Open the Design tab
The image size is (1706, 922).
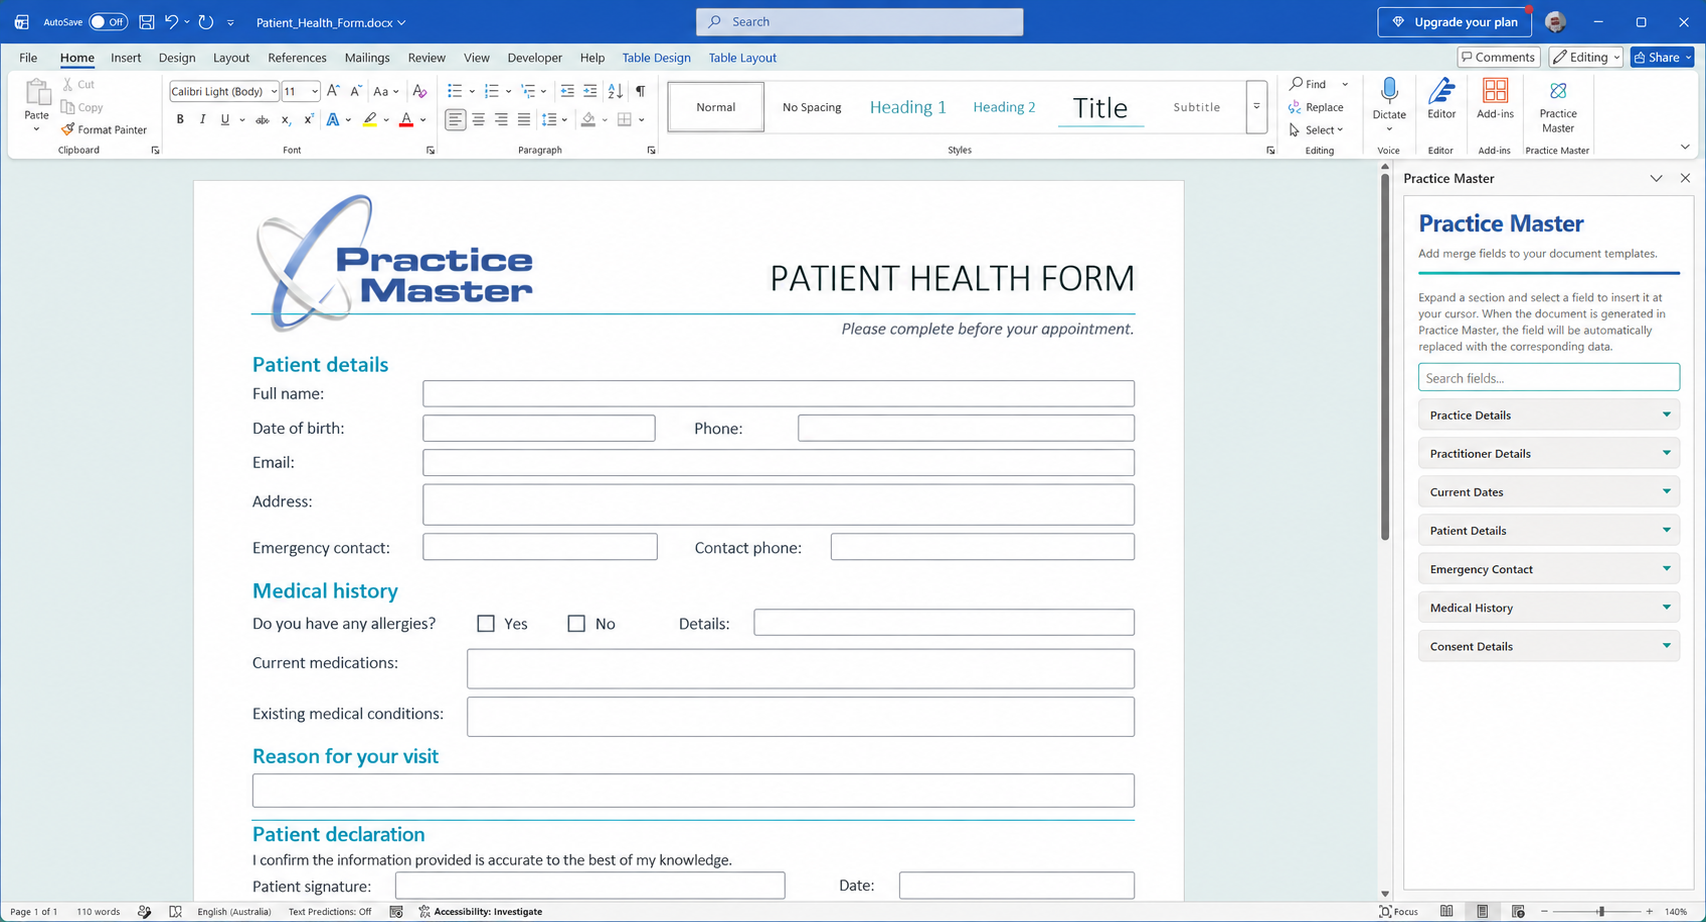click(177, 58)
